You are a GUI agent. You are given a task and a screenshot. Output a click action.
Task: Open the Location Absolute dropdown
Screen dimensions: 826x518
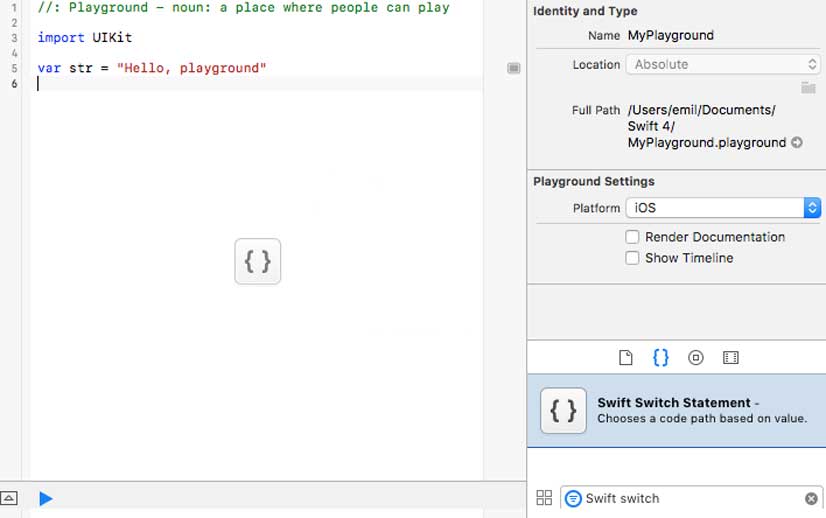(x=722, y=64)
